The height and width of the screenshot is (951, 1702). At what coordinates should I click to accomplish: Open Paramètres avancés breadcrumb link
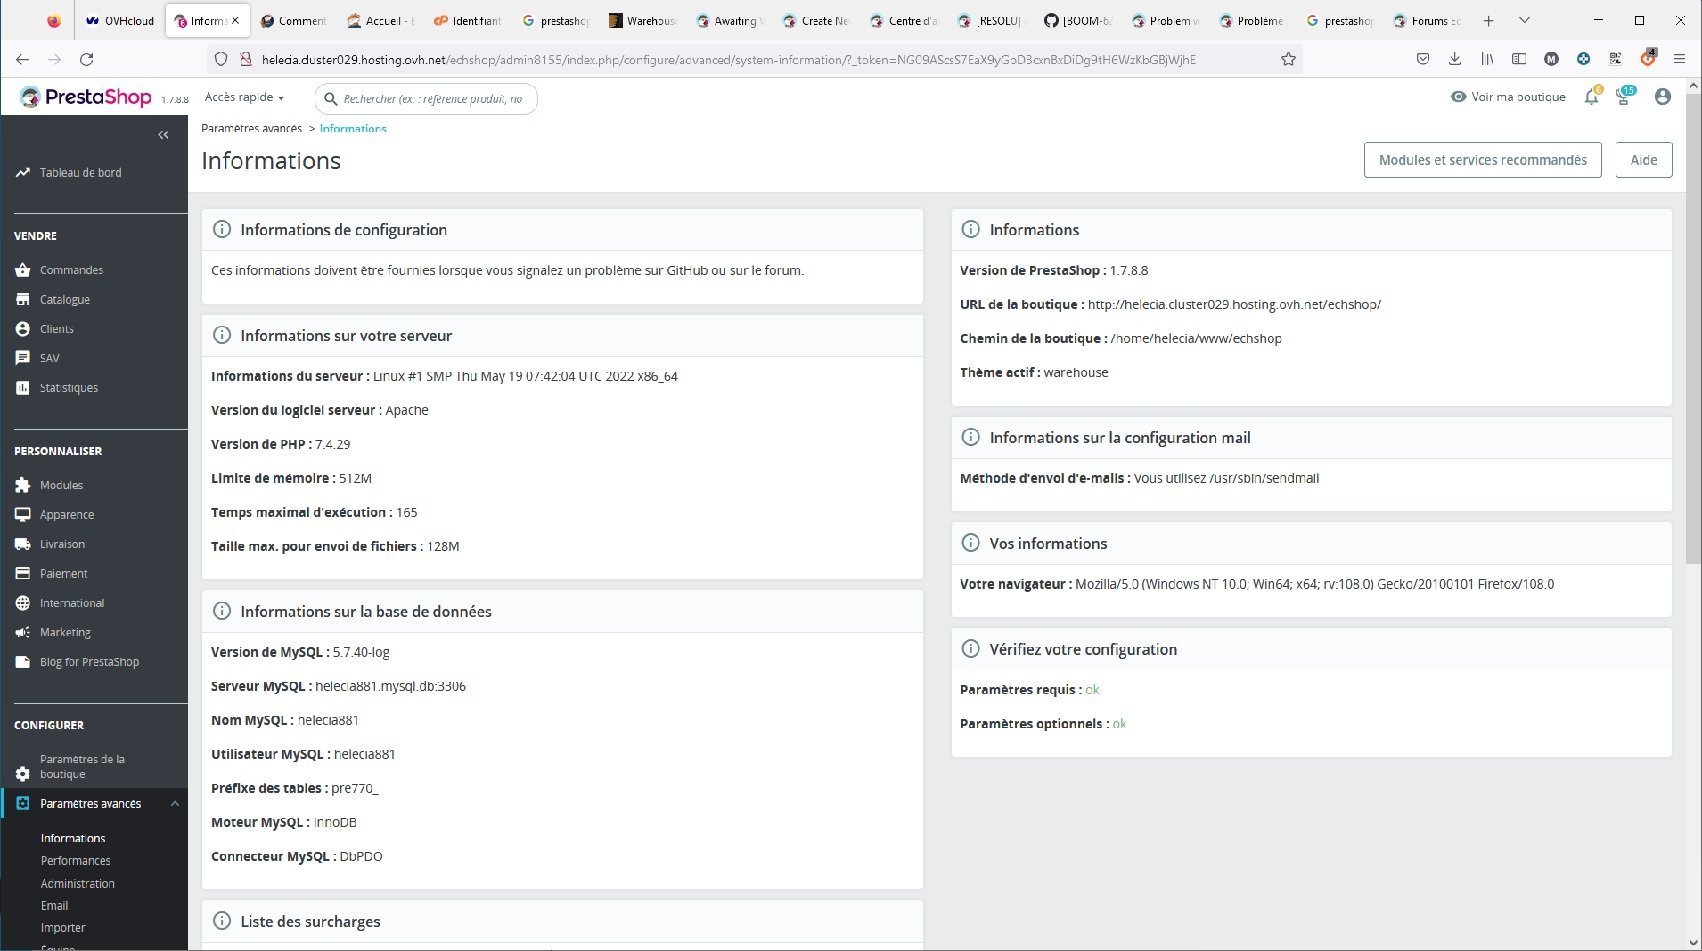pyautogui.click(x=251, y=128)
